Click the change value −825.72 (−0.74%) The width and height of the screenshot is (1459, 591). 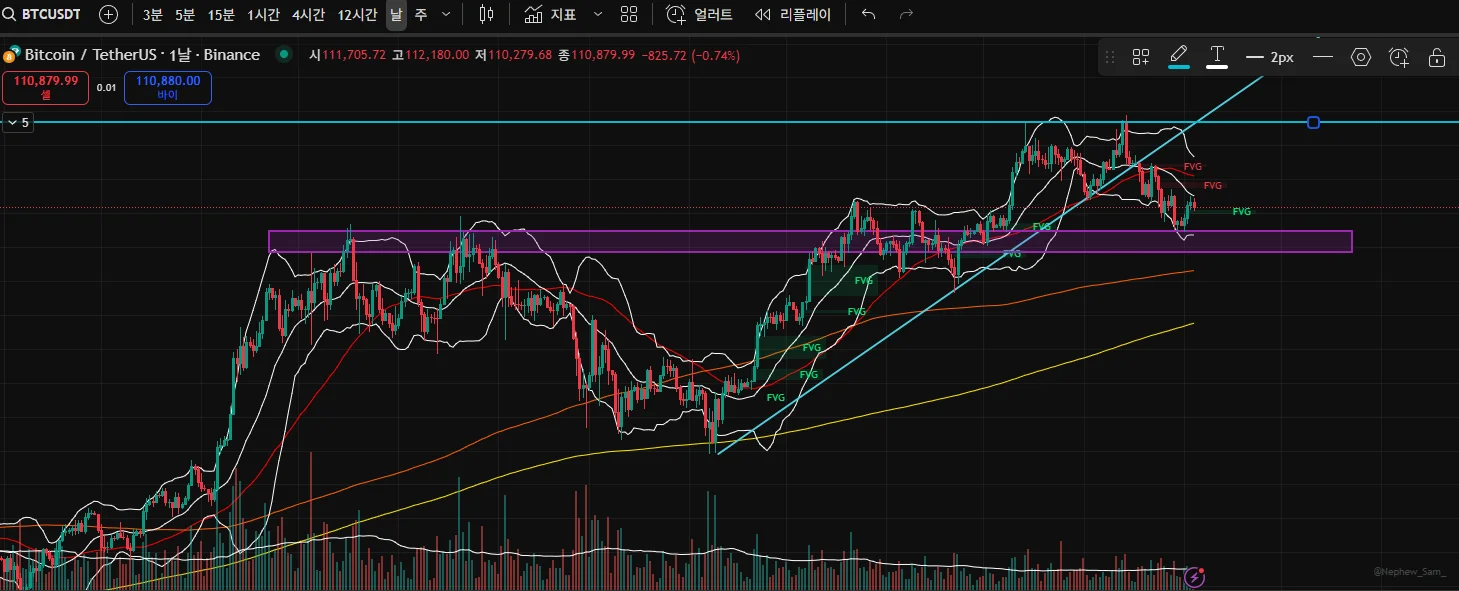click(690, 55)
